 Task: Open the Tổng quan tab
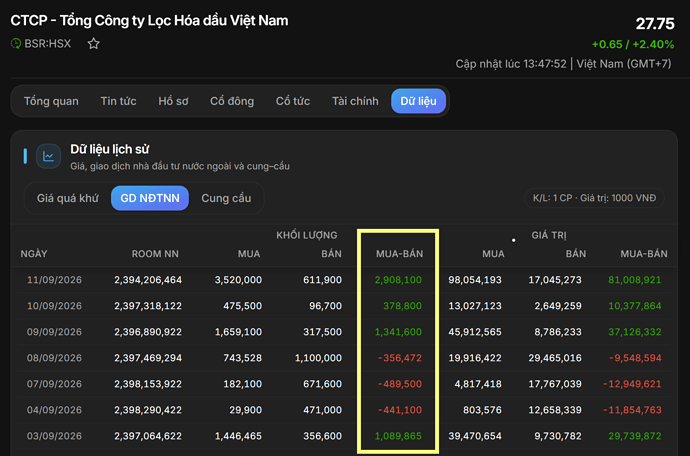click(51, 101)
